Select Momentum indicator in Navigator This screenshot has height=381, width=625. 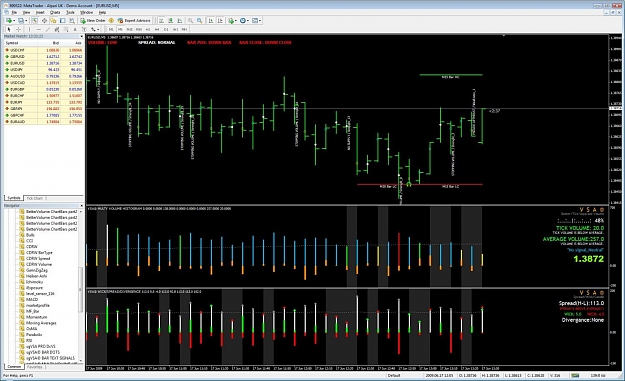tap(36, 317)
